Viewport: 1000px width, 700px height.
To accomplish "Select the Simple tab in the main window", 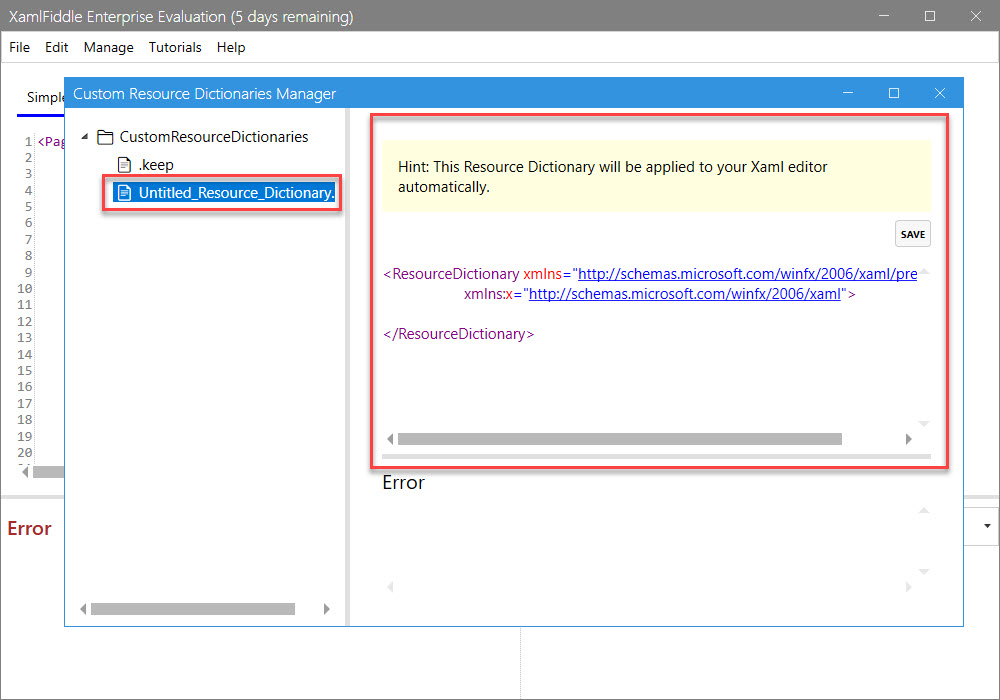I will click(x=45, y=97).
